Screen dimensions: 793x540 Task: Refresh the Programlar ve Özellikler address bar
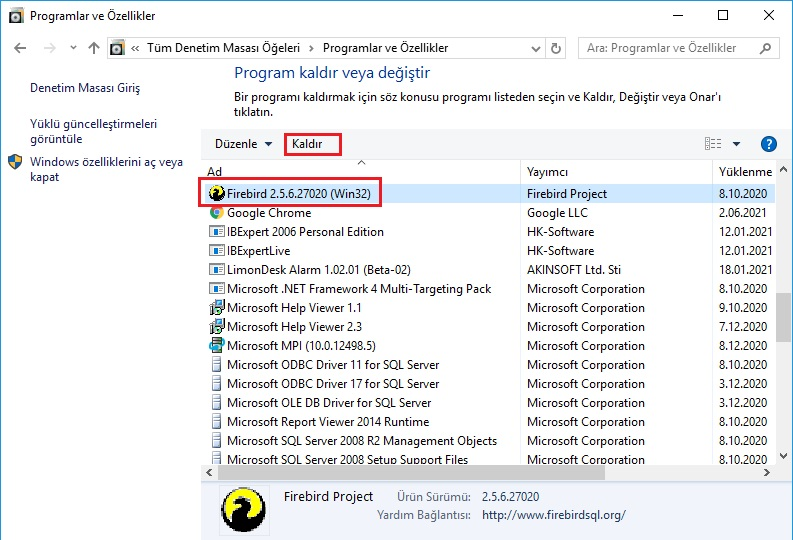tap(556, 48)
